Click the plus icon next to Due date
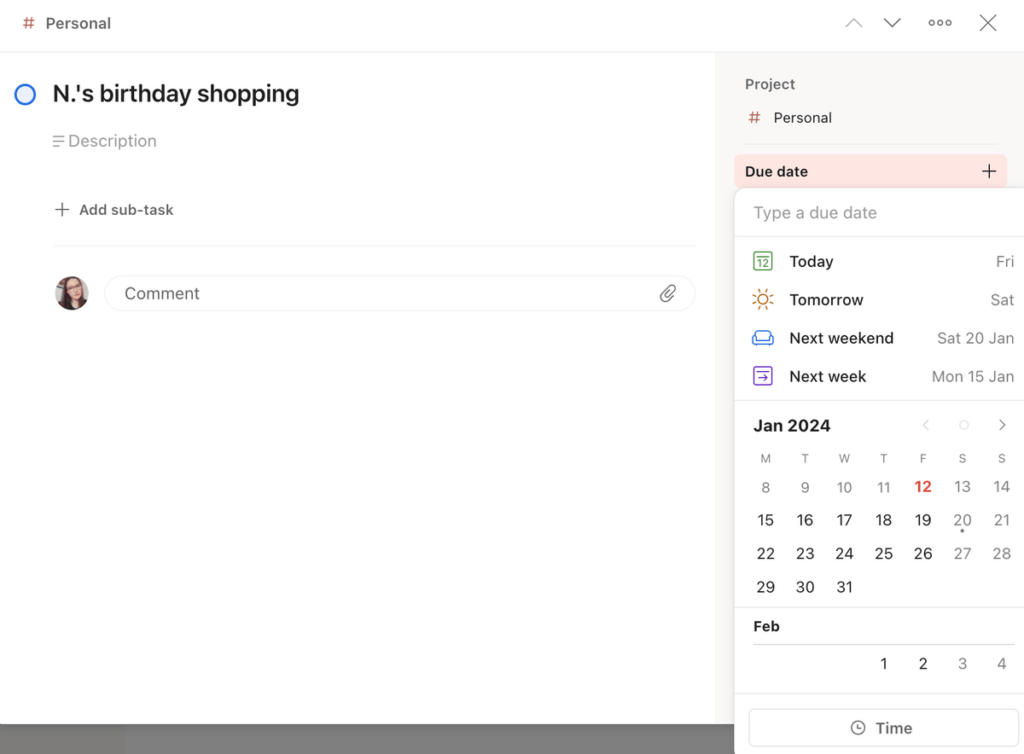Screen dimensions: 1024x754 click(989, 171)
